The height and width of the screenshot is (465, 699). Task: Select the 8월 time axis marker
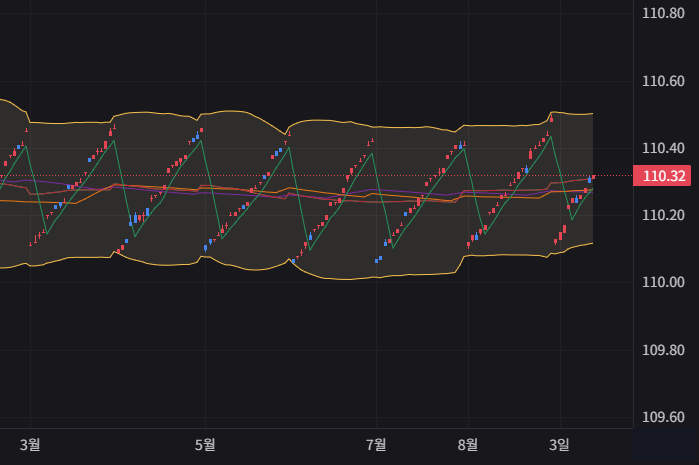click(467, 445)
